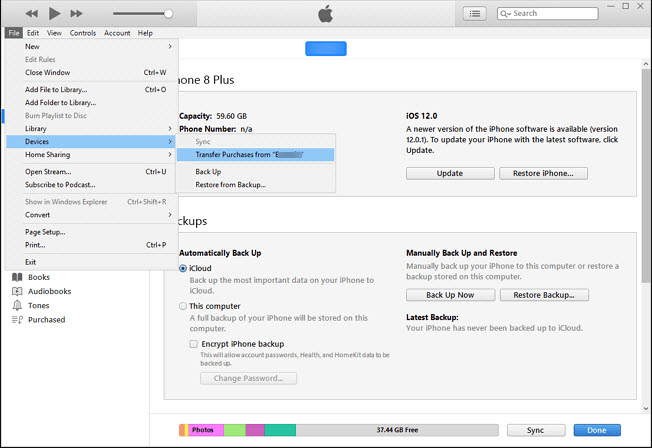Image resolution: width=652 pixels, height=448 pixels.
Task: Open the list view icon button
Action: tap(474, 14)
